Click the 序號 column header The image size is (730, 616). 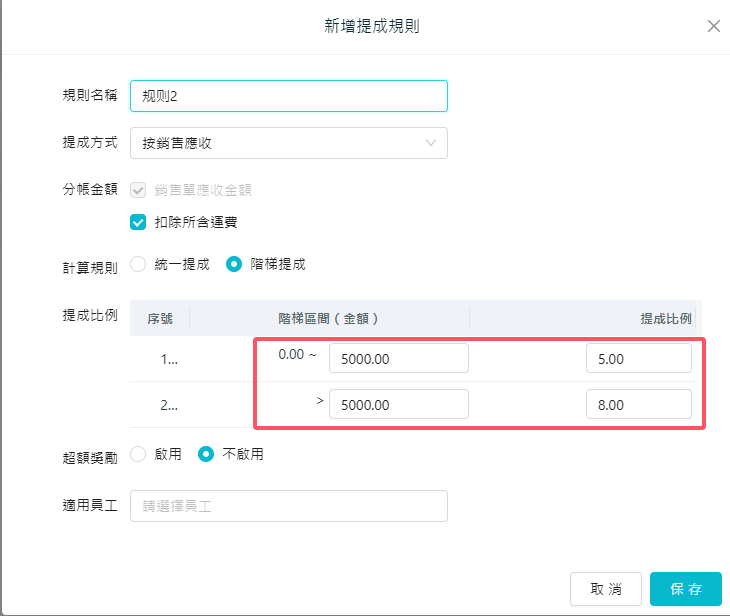click(160, 319)
